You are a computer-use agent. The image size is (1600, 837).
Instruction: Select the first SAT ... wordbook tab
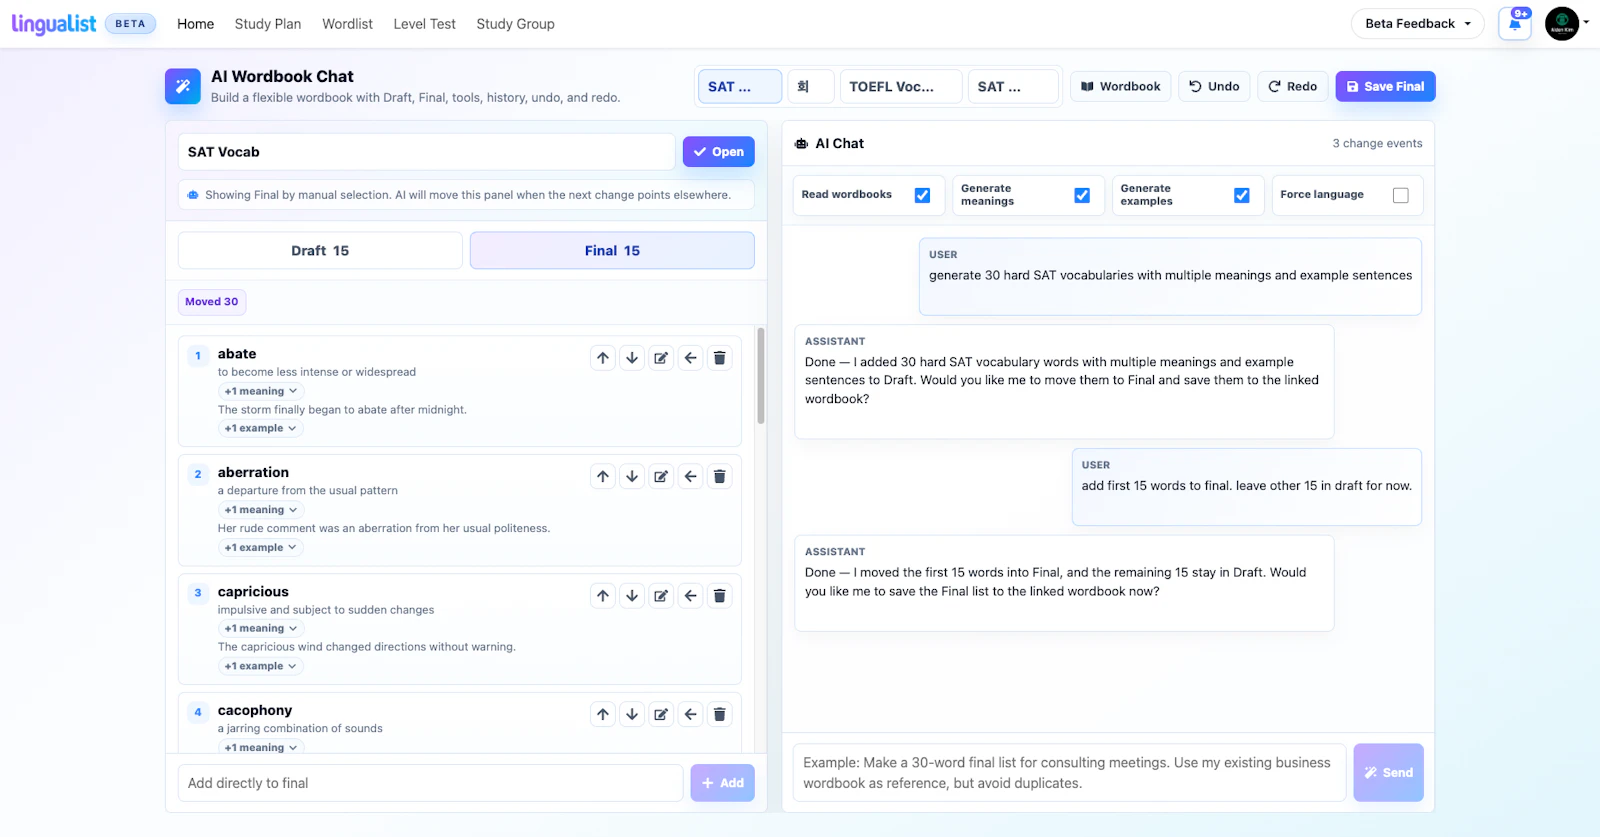pos(740,87)
